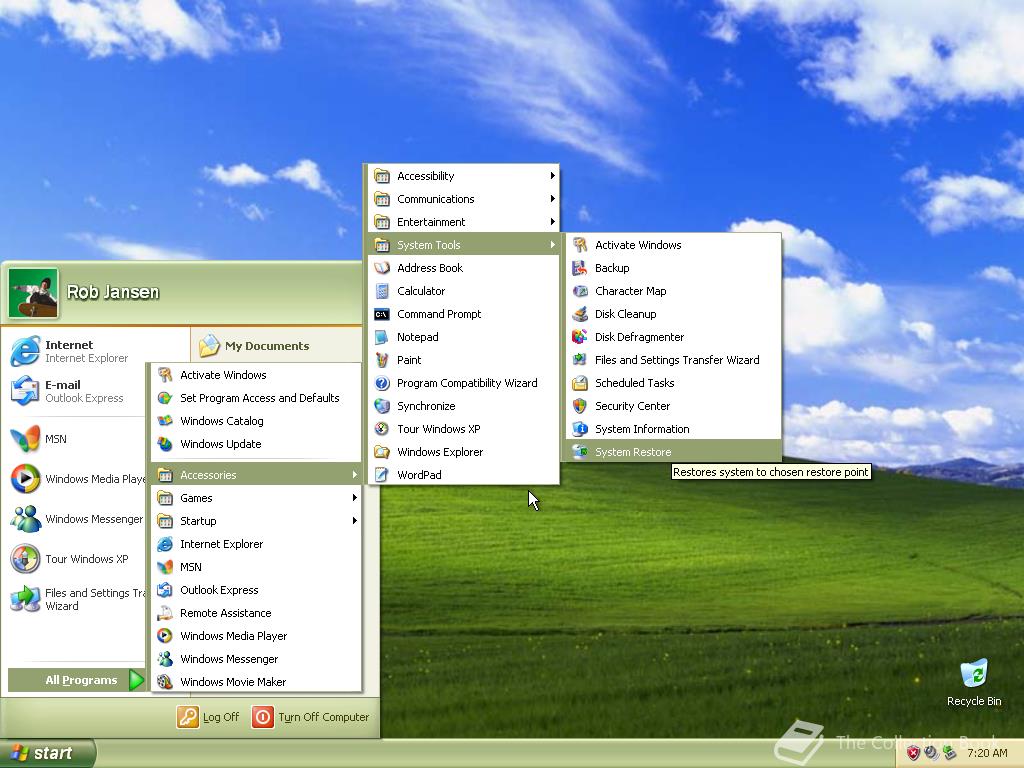The width and height of the screenshot is (1024, 768).
Task: Launch Paint icon
Action: tap(381, 360)
